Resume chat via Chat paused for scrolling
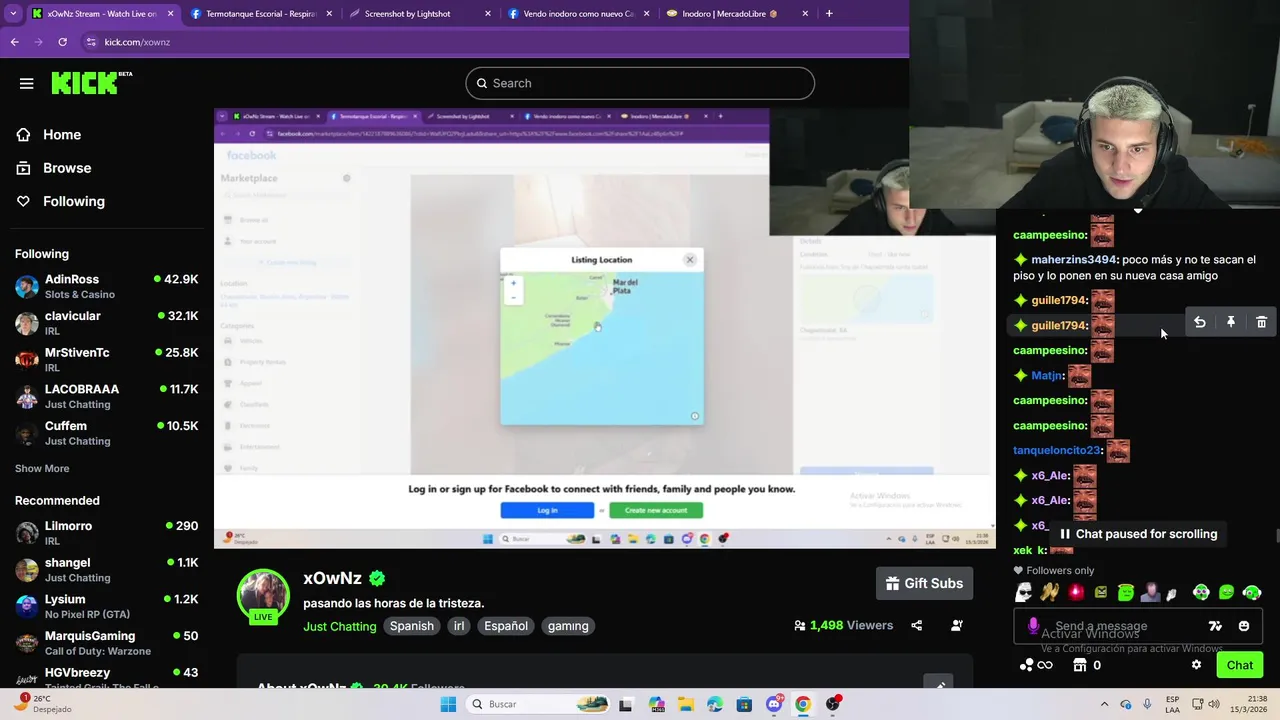This screenshot has height=720, width=1280. tap(1138, 534)
